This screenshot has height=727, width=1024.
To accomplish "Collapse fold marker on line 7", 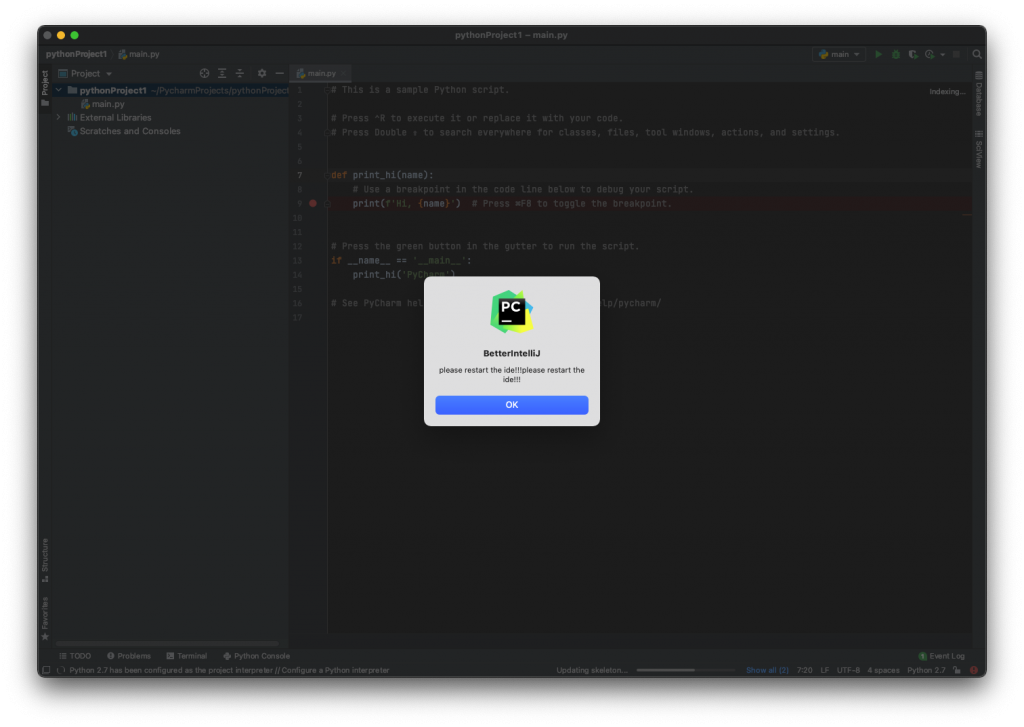I will pyautogui.click(x=327, y=175).
